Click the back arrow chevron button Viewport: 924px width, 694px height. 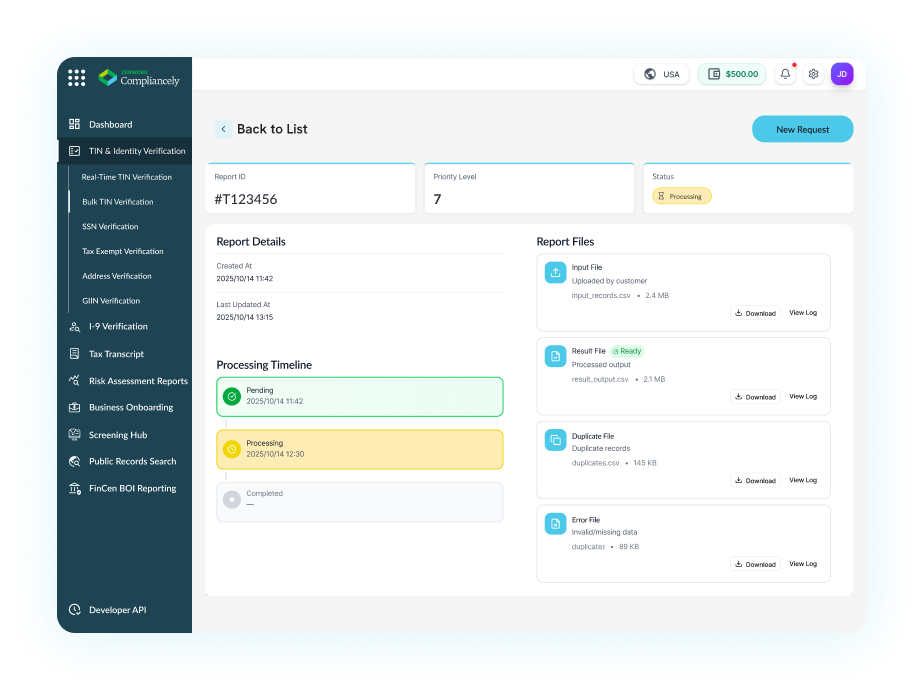tap(223, 129)
